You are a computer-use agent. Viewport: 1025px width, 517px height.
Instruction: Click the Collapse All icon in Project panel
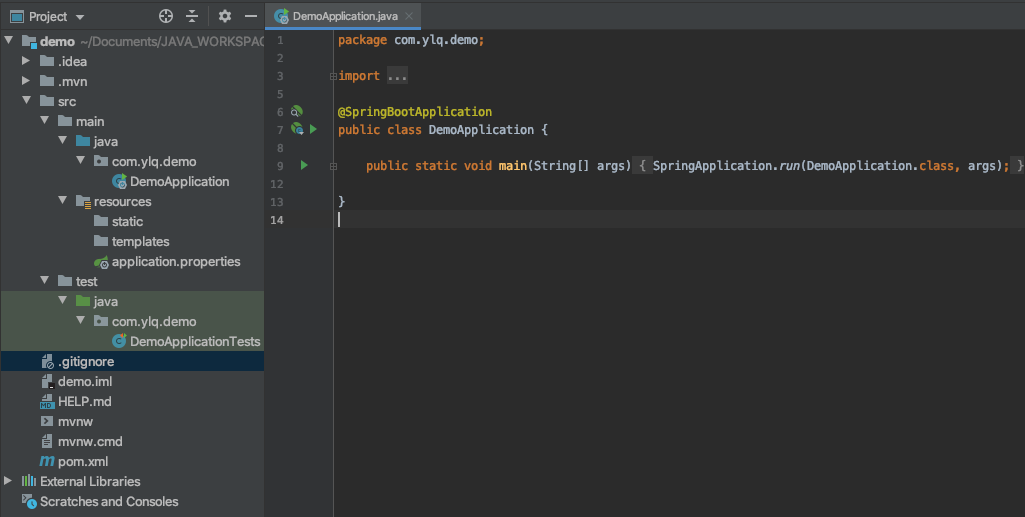(192, 16)
